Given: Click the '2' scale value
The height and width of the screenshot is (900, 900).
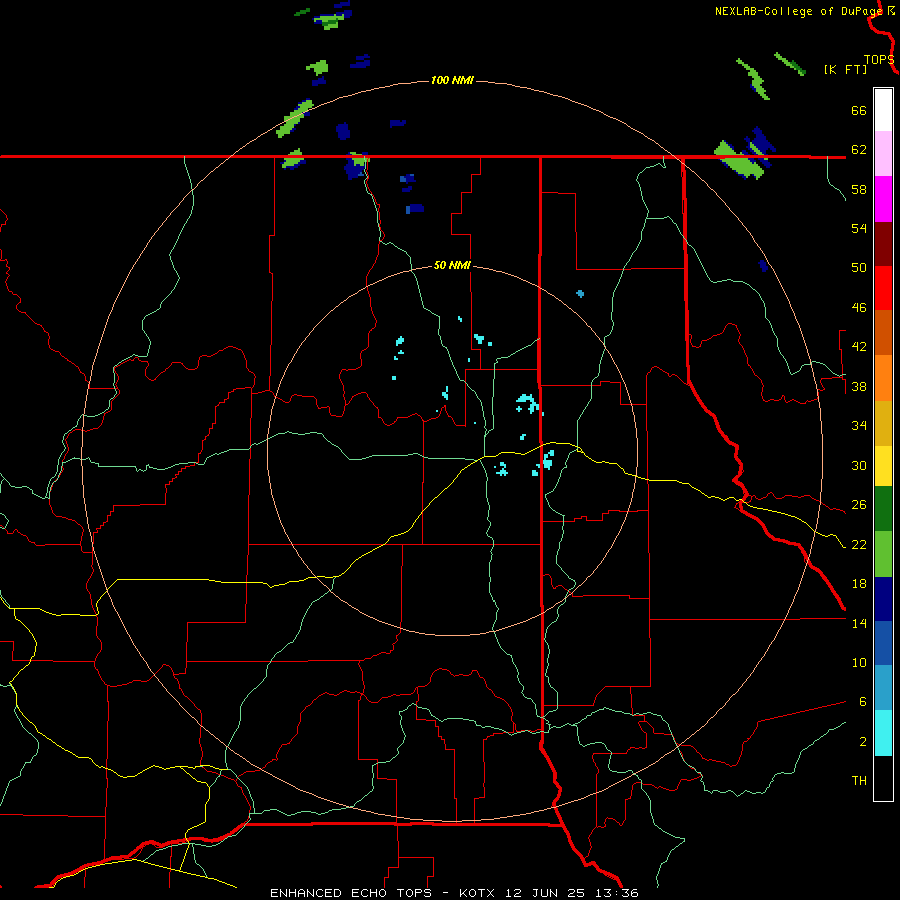Looking at the screenshot, I should [863, 742].
